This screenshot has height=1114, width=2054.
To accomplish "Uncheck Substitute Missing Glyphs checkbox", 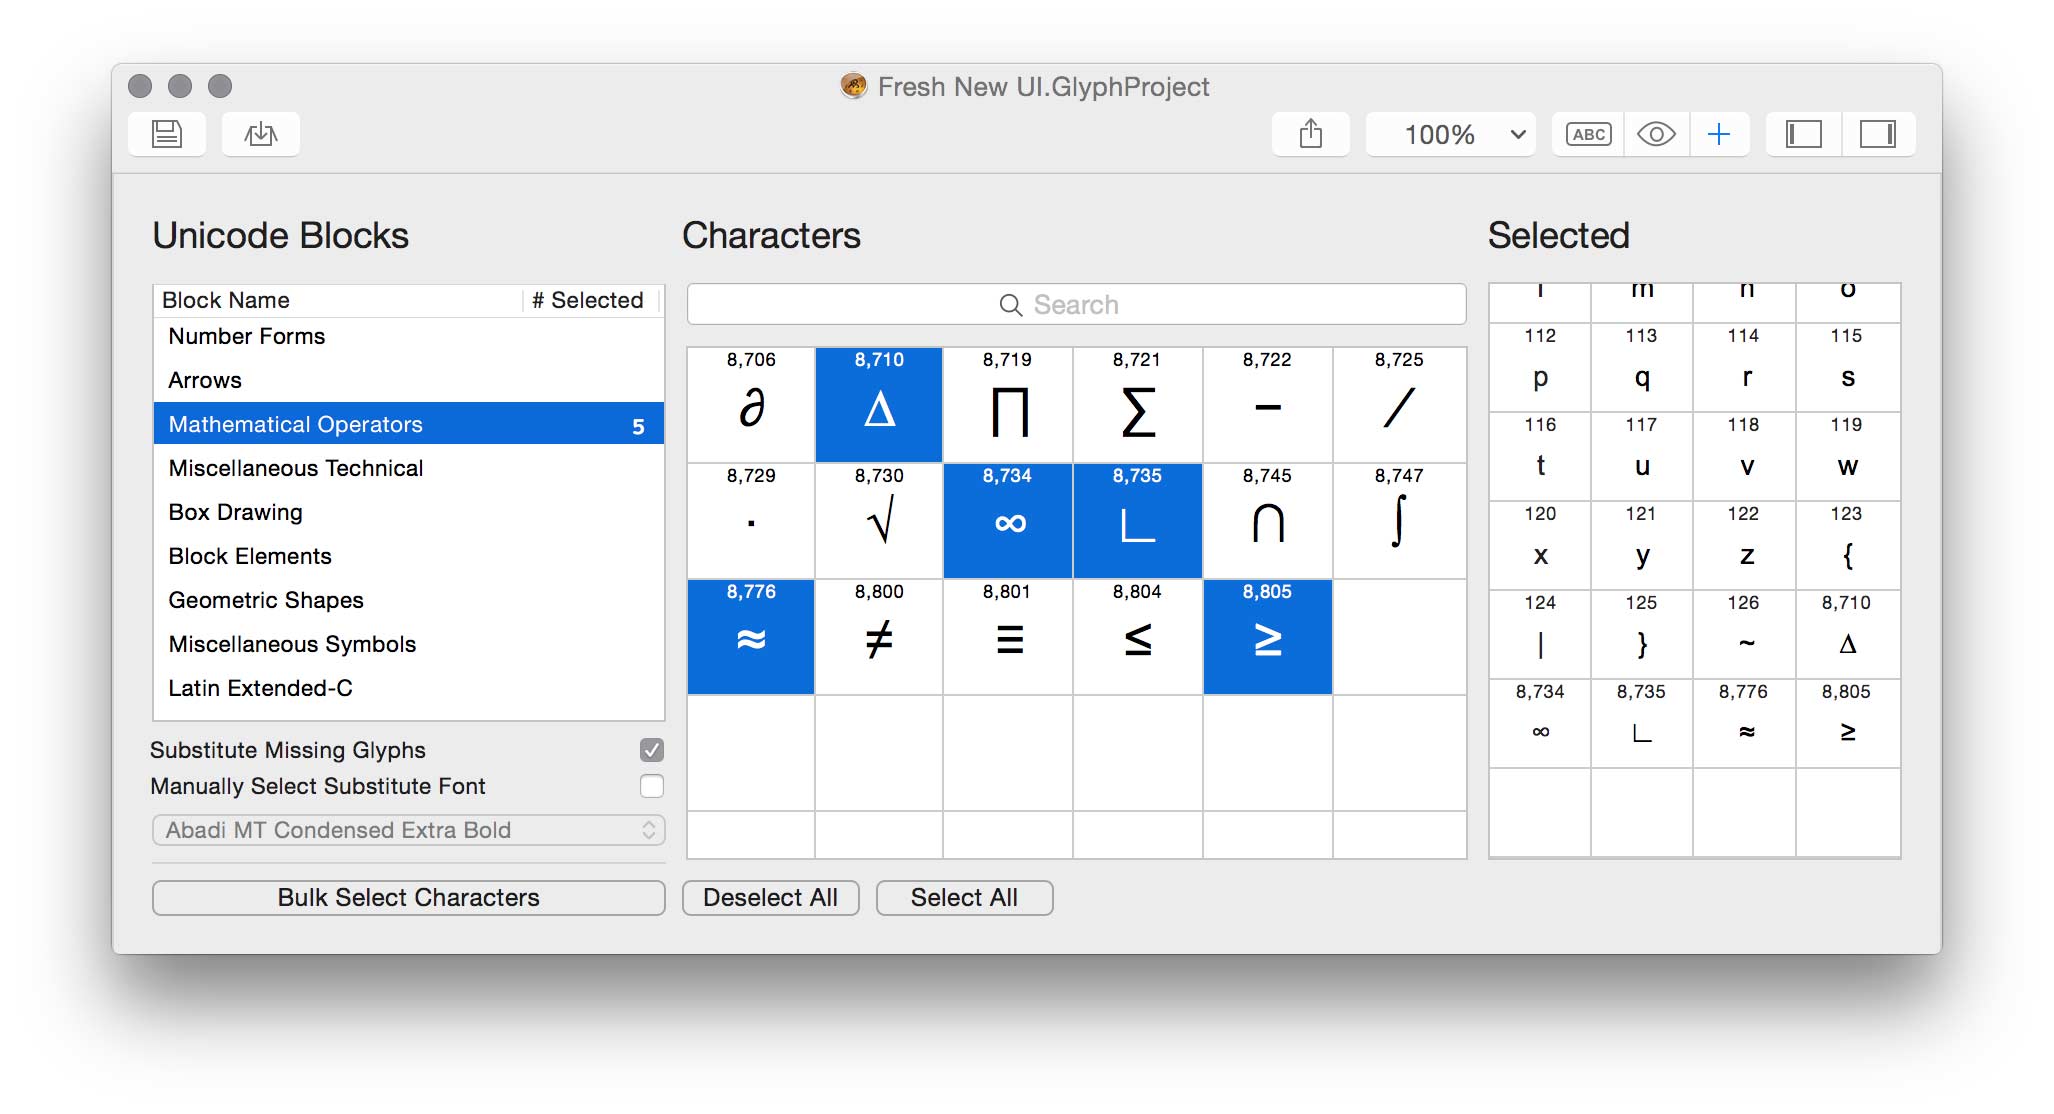I will pos(652,750).
